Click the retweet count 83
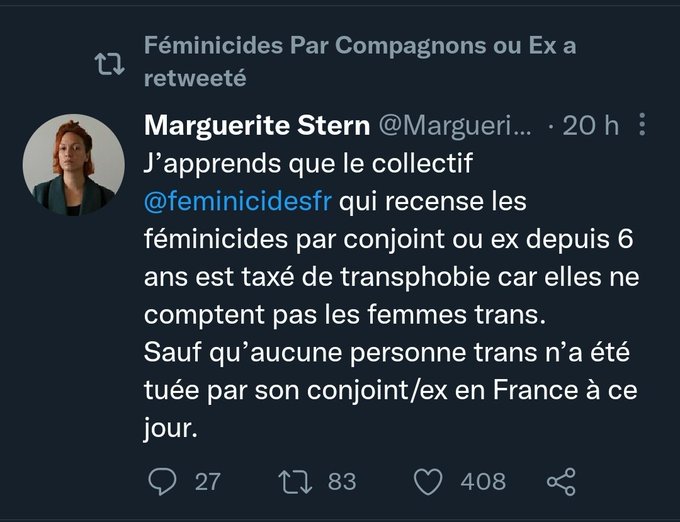The width and height of the screenshot is (680, 522). coord(342,482)
